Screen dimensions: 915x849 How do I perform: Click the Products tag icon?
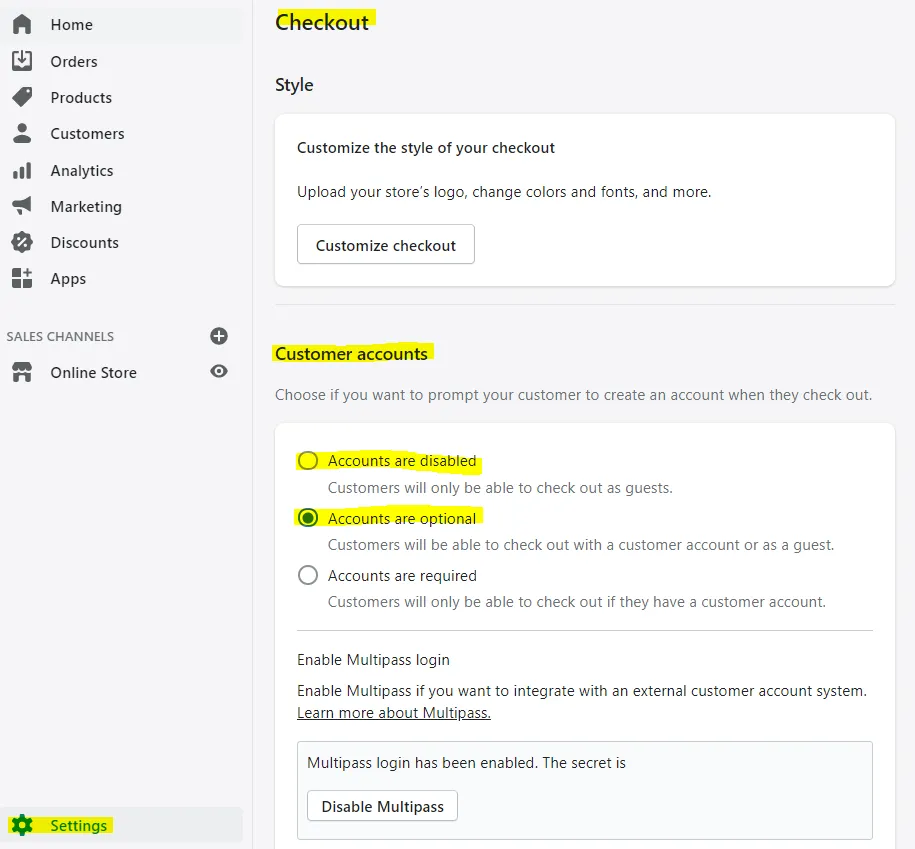coord(22,97)
